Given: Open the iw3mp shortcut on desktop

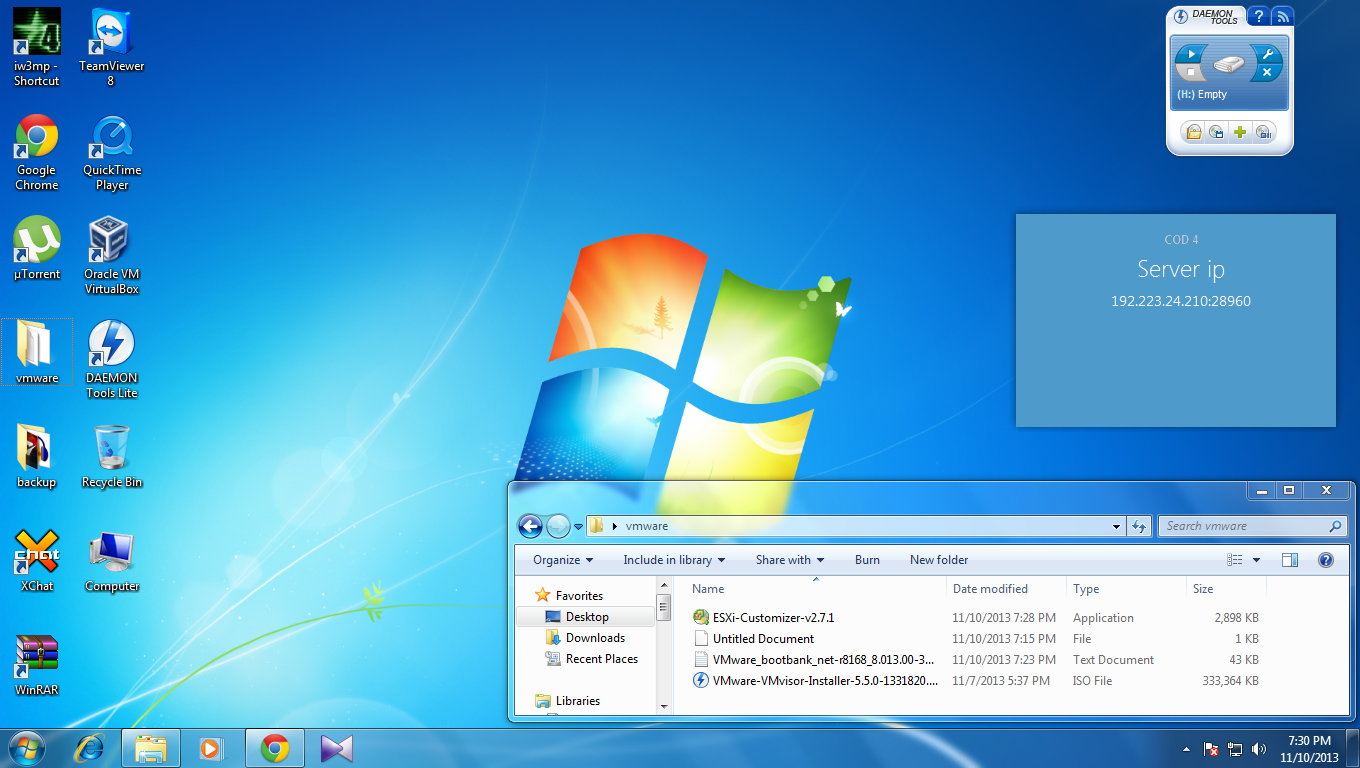Looking at the screenshot, I should (x=37, y=47).
